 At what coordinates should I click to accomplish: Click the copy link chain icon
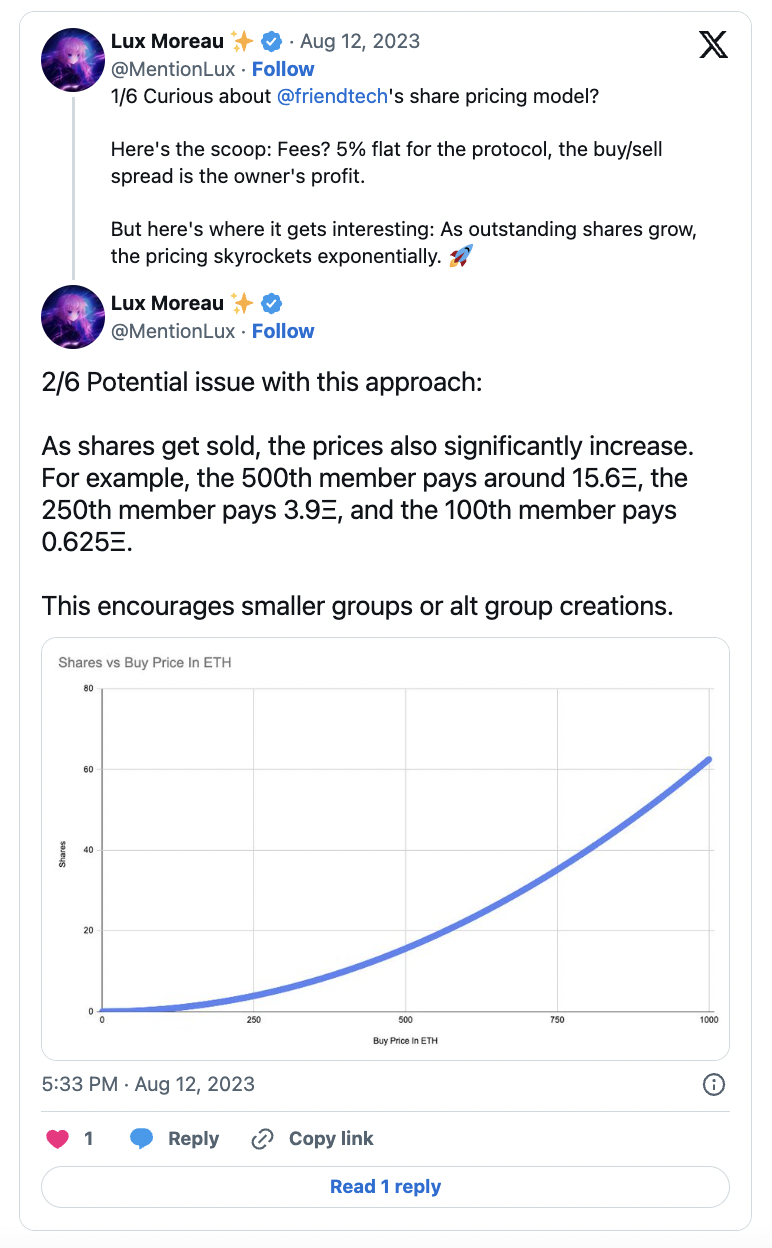[x=263, y=1139]
